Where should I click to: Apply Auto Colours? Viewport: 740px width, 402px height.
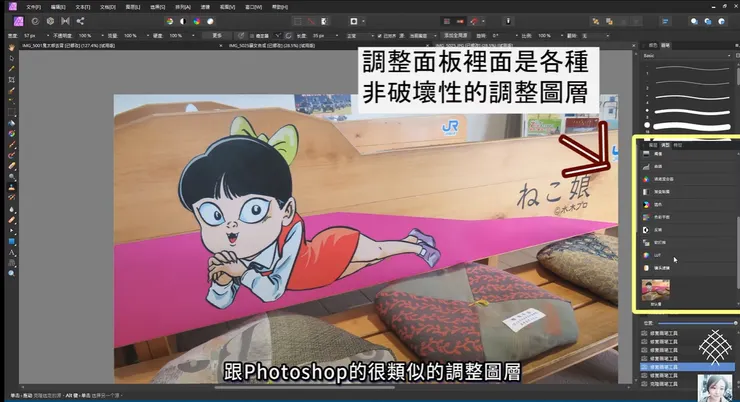tap(196, 21)
